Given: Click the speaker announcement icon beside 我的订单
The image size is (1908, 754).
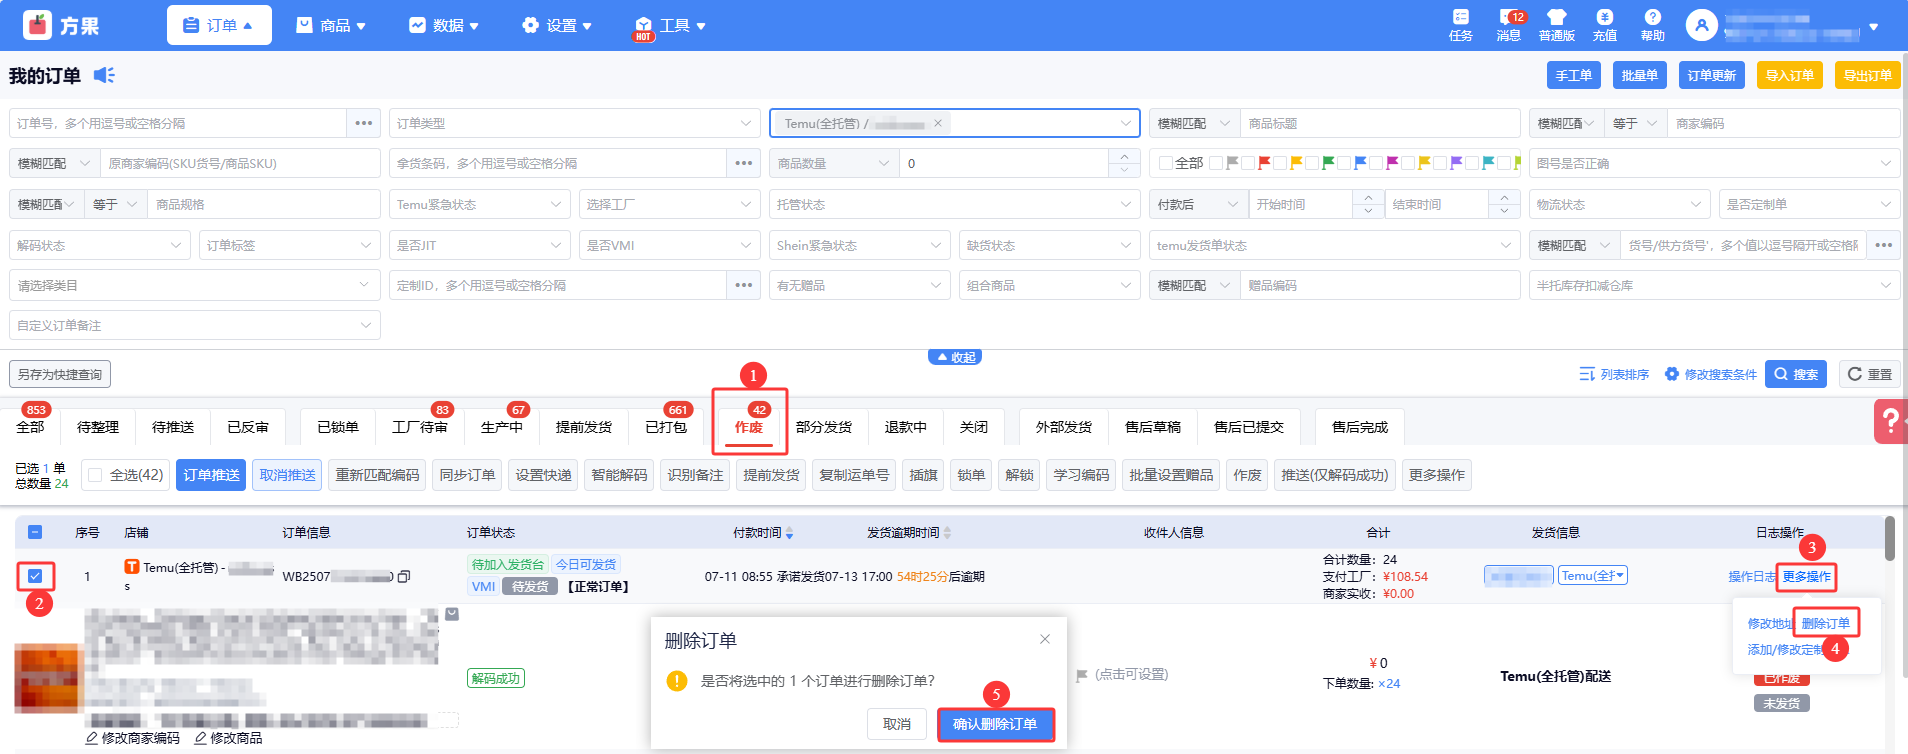Looking at the screenshot, I should [104, 75].
